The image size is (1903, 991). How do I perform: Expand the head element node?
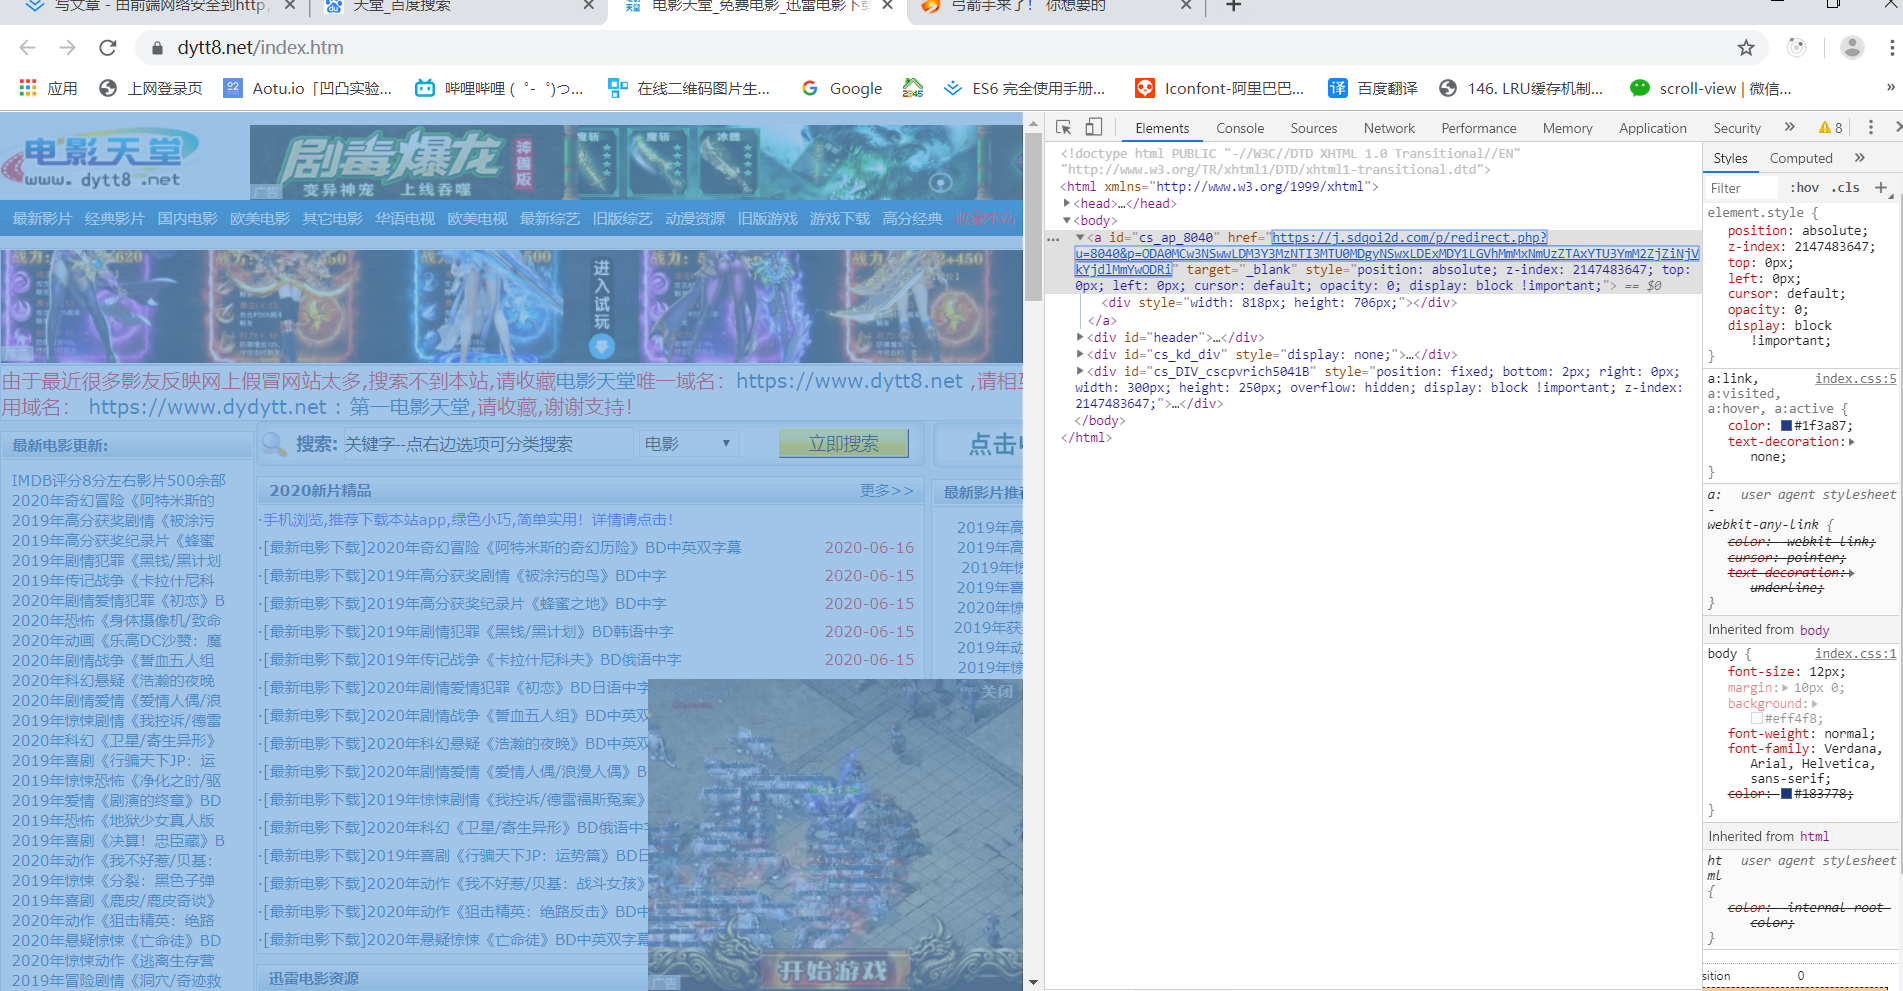[1067, 203]
